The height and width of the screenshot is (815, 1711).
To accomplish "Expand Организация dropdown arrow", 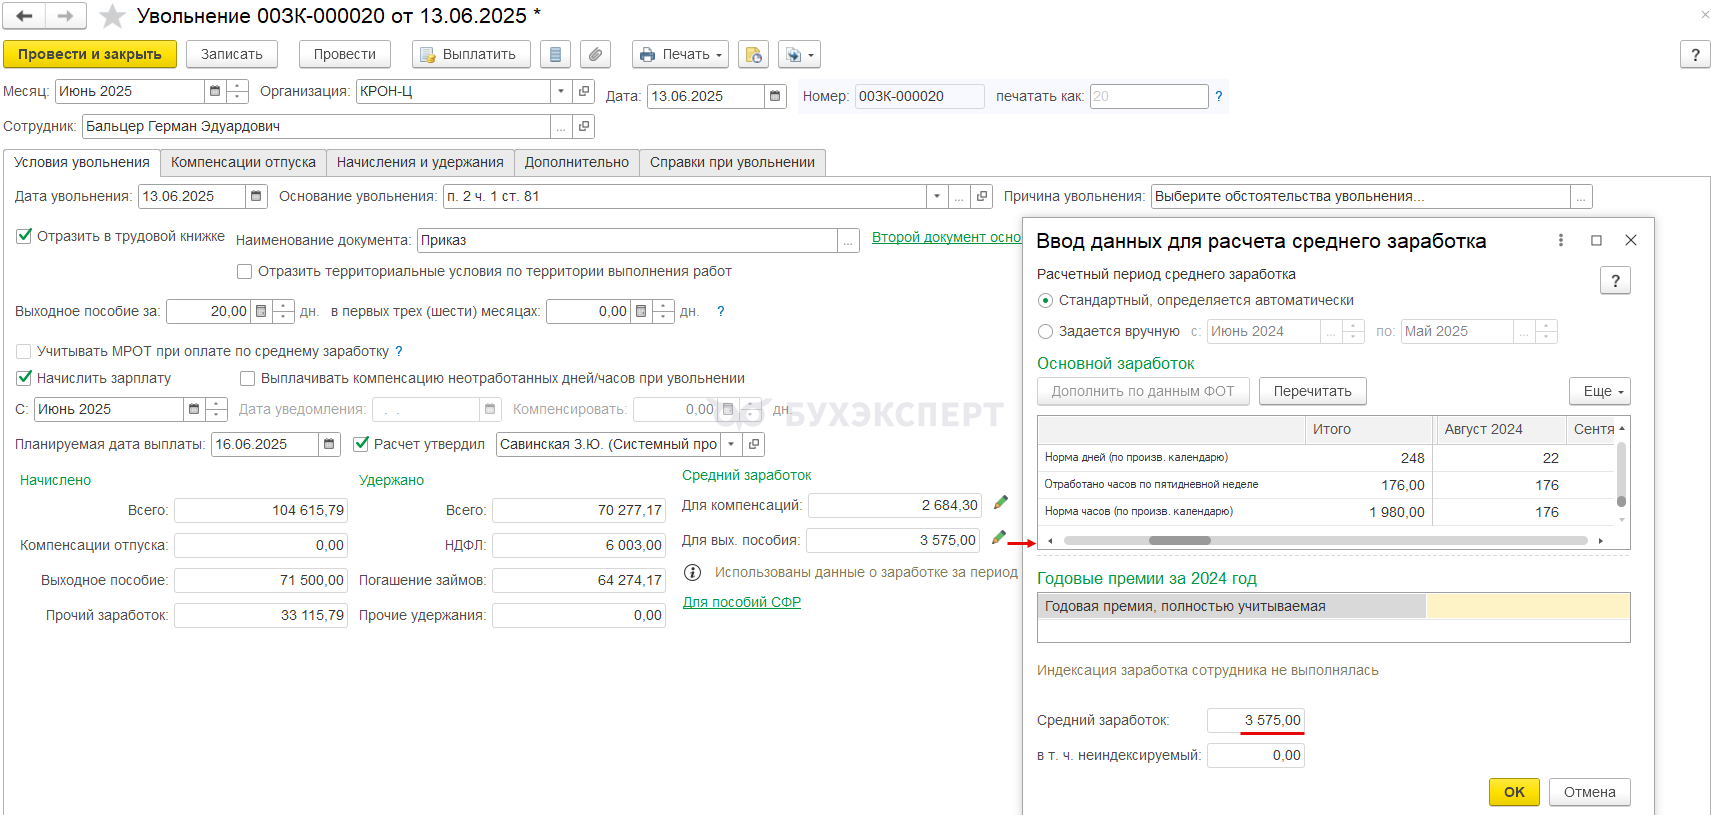I will point(561,91).
